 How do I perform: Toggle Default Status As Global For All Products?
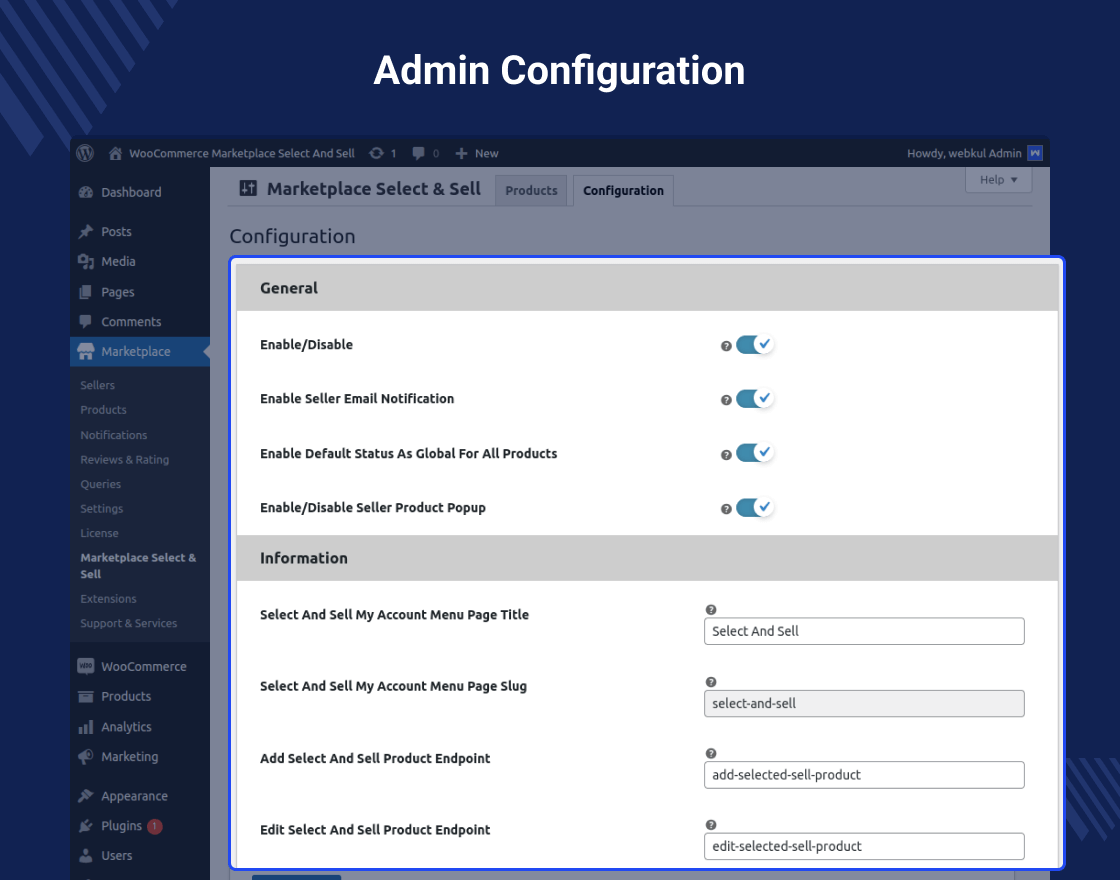pos(755,452)
